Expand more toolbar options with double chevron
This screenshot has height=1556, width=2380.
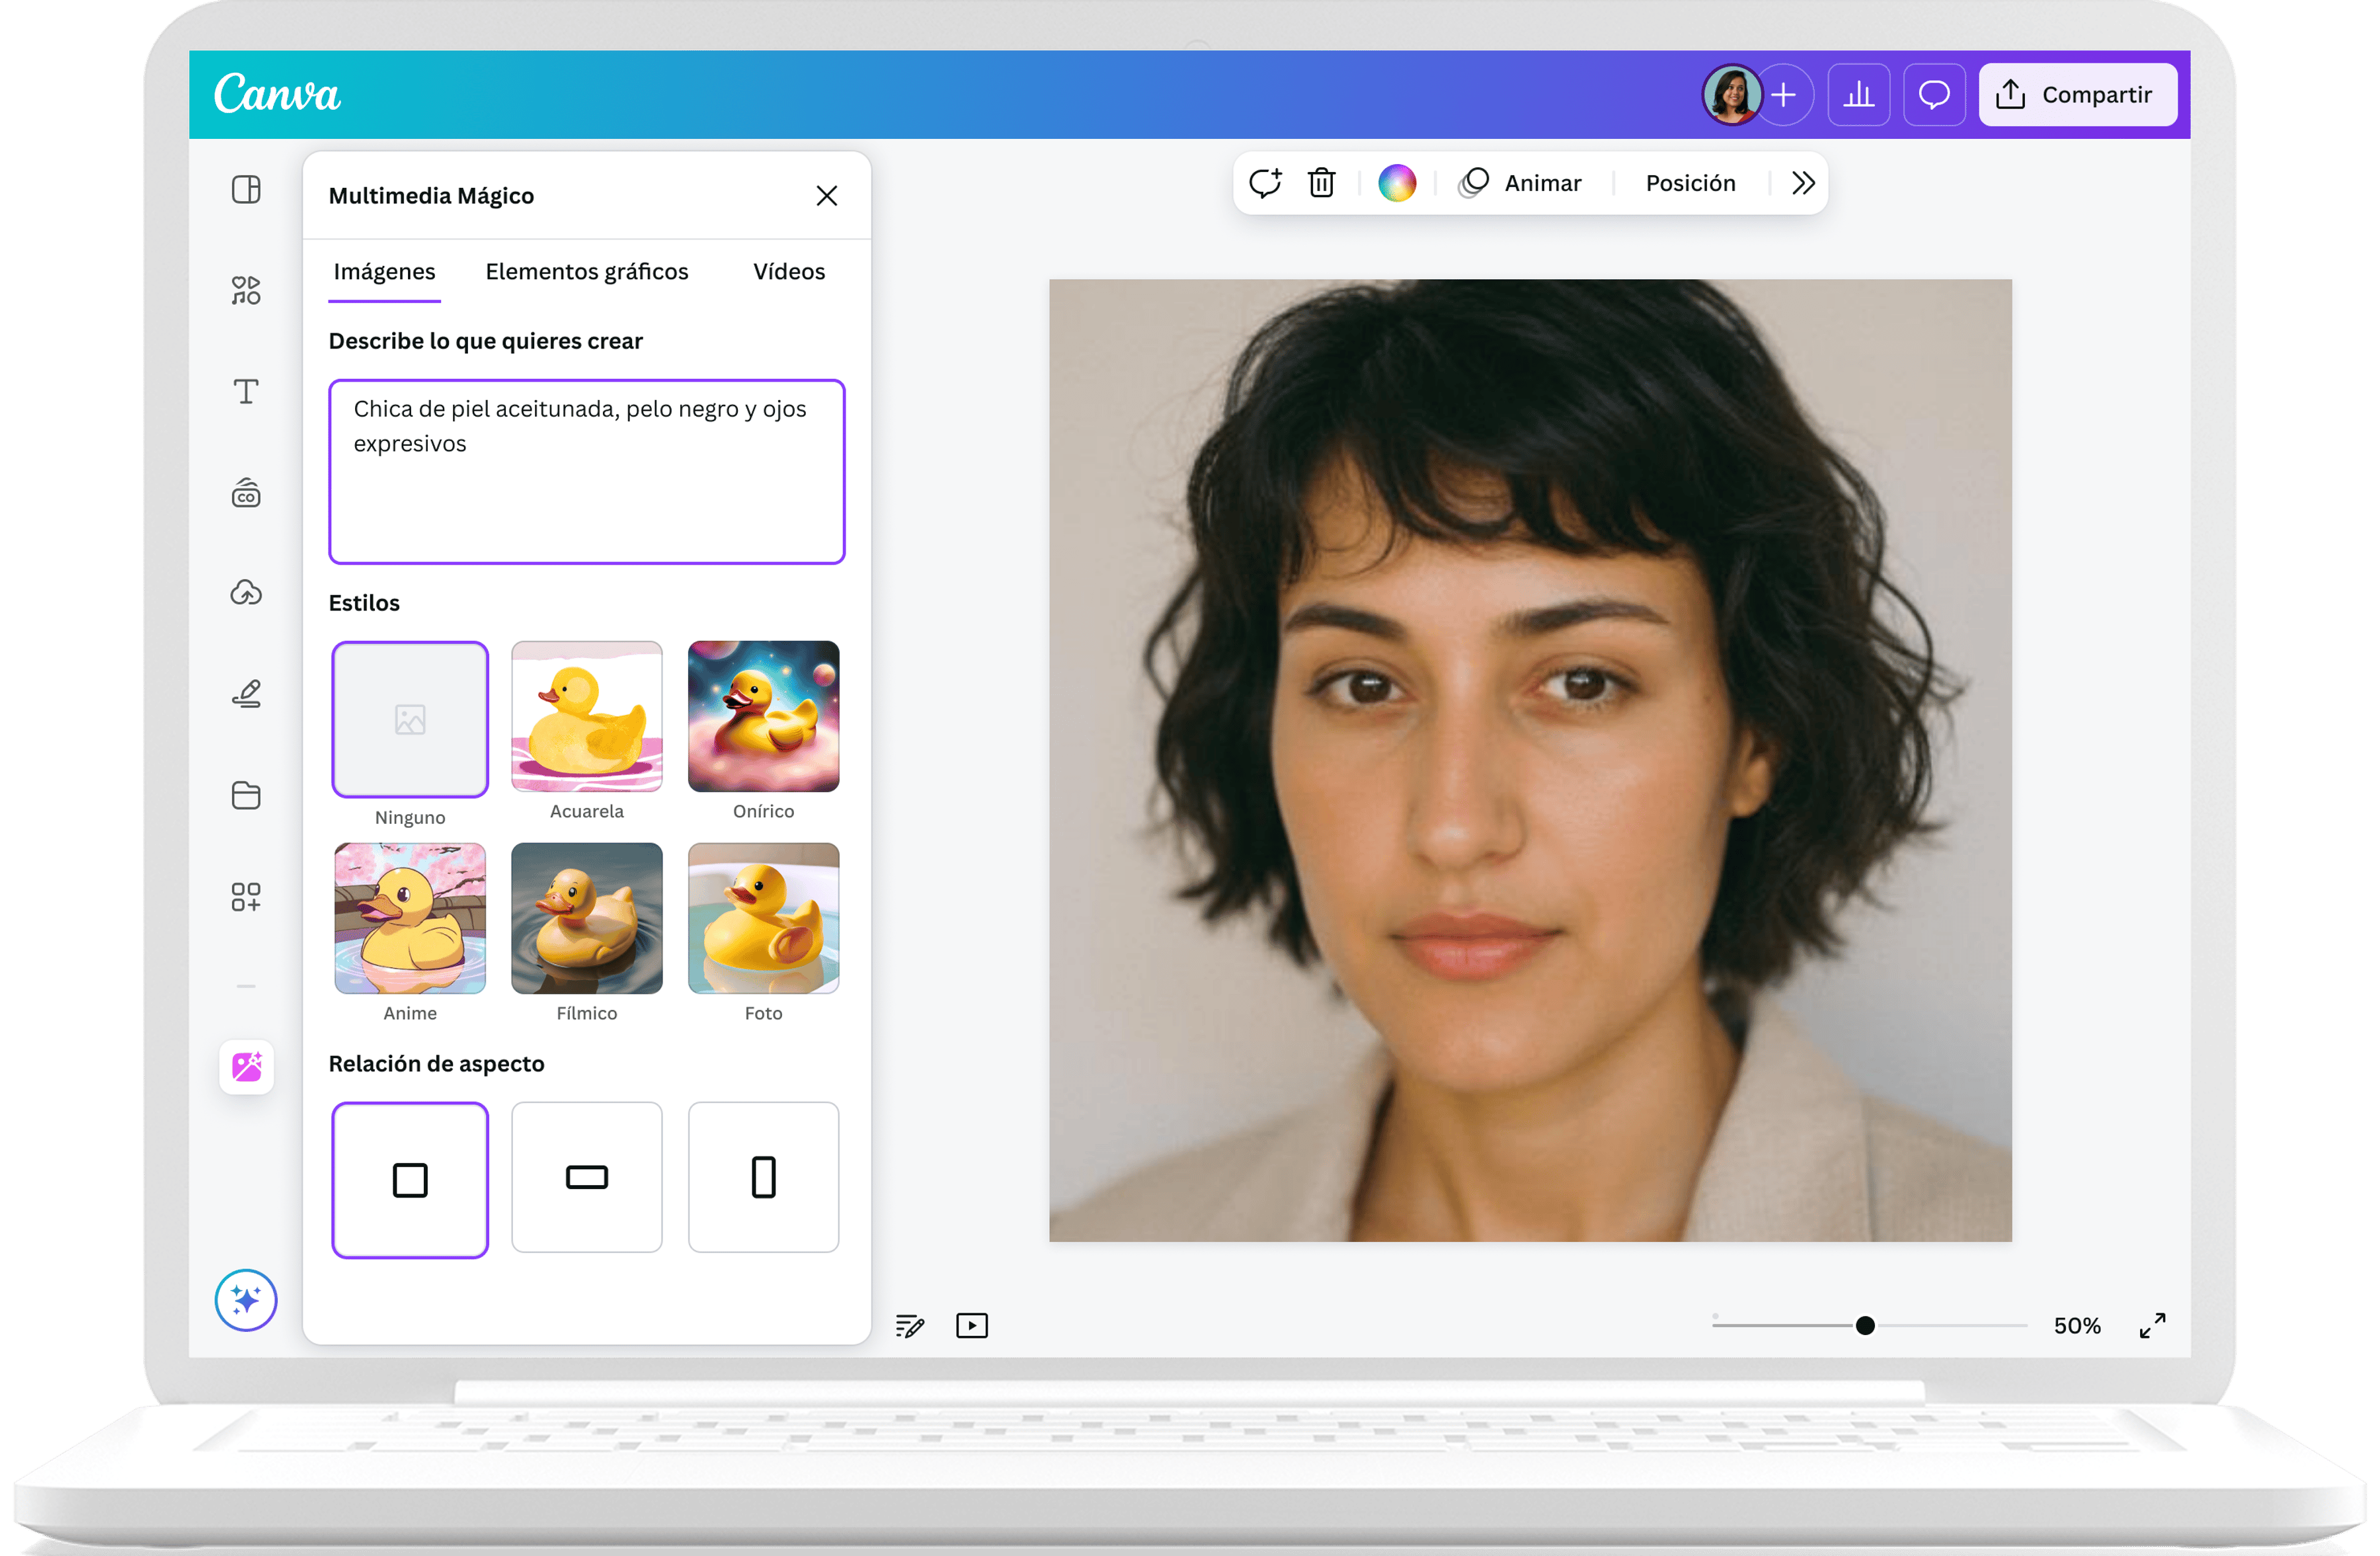(x=1803, y=183)
